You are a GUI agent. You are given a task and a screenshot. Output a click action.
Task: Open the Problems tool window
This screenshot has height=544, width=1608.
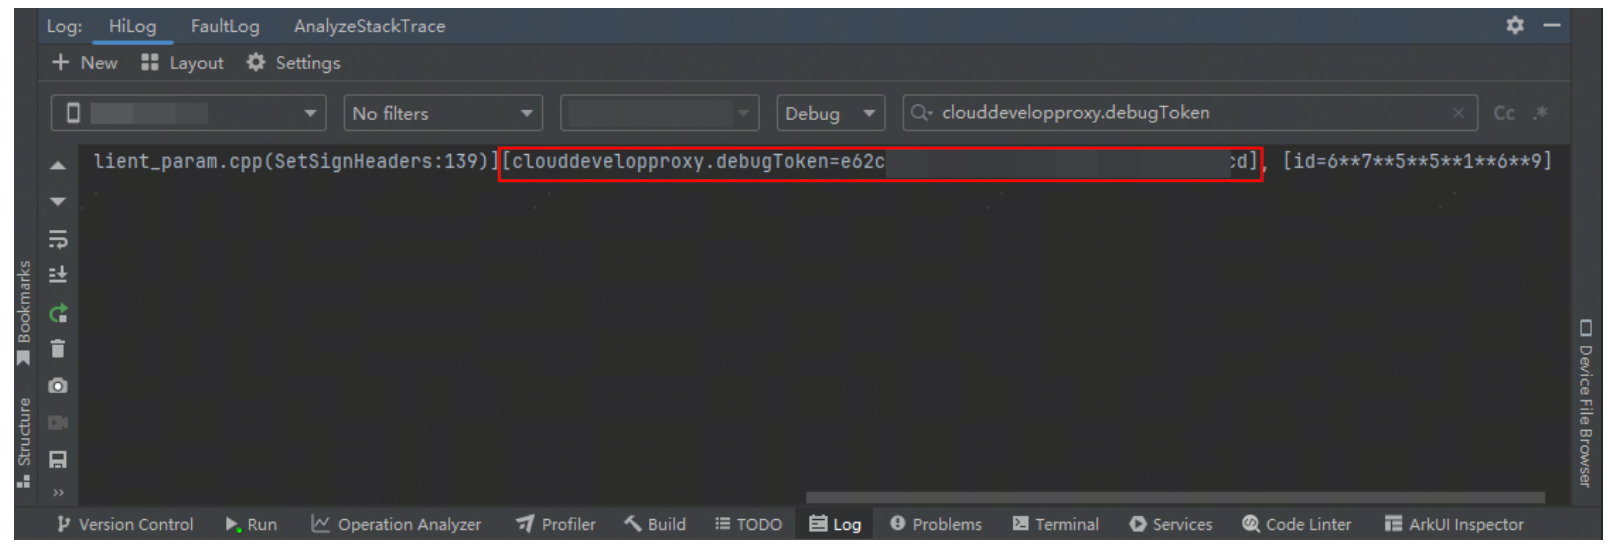click(936, 524)
